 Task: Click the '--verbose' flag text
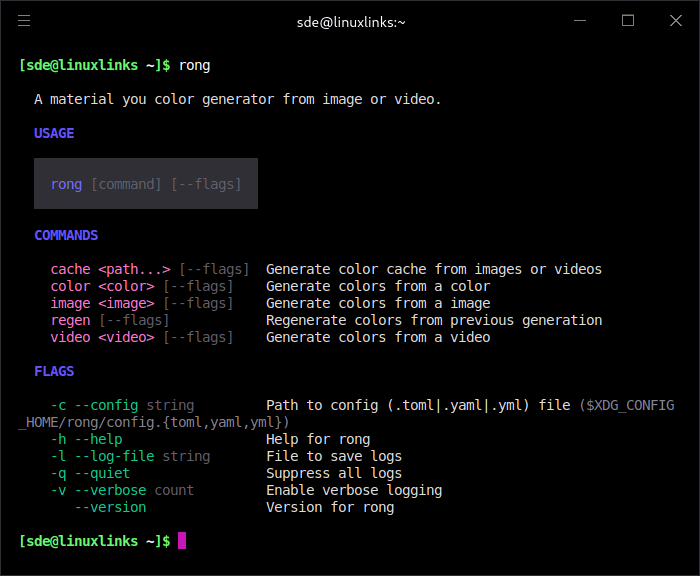pos(110,490)
